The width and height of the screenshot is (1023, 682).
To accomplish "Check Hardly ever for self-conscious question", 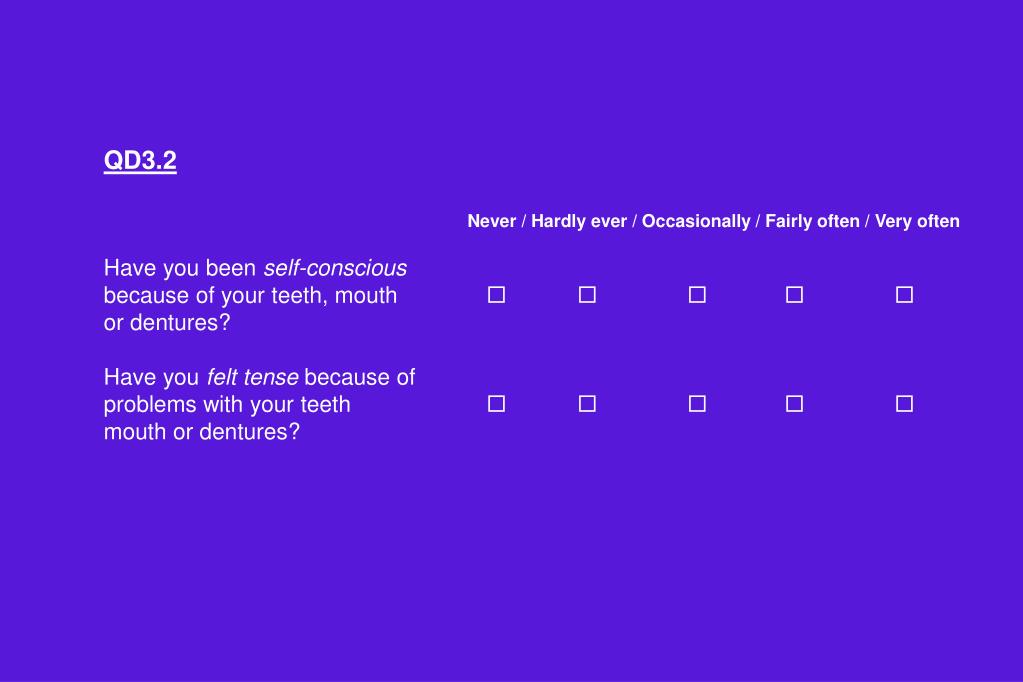I will point(587,295).
